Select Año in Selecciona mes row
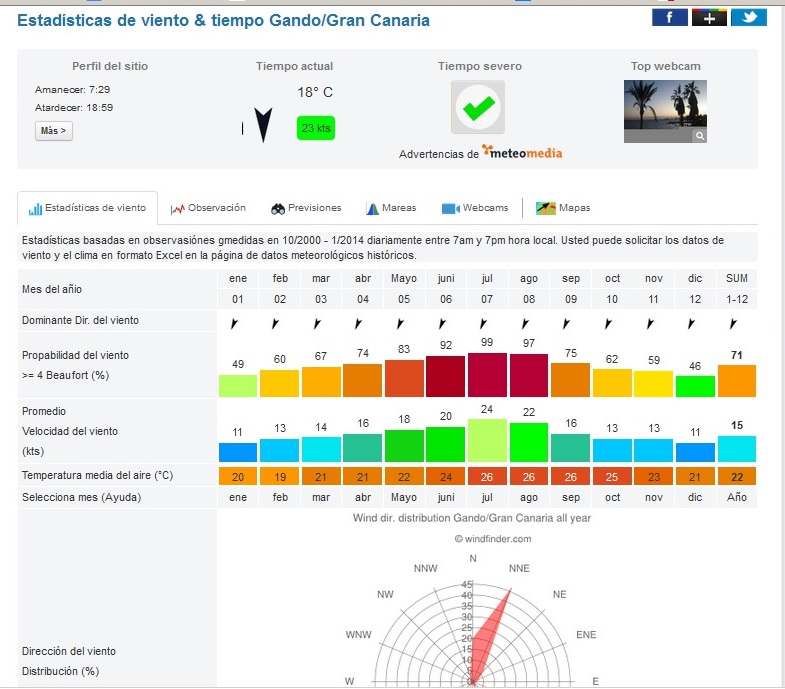The height and width of the screenshot is (689, 785). (x=737, y=497)
